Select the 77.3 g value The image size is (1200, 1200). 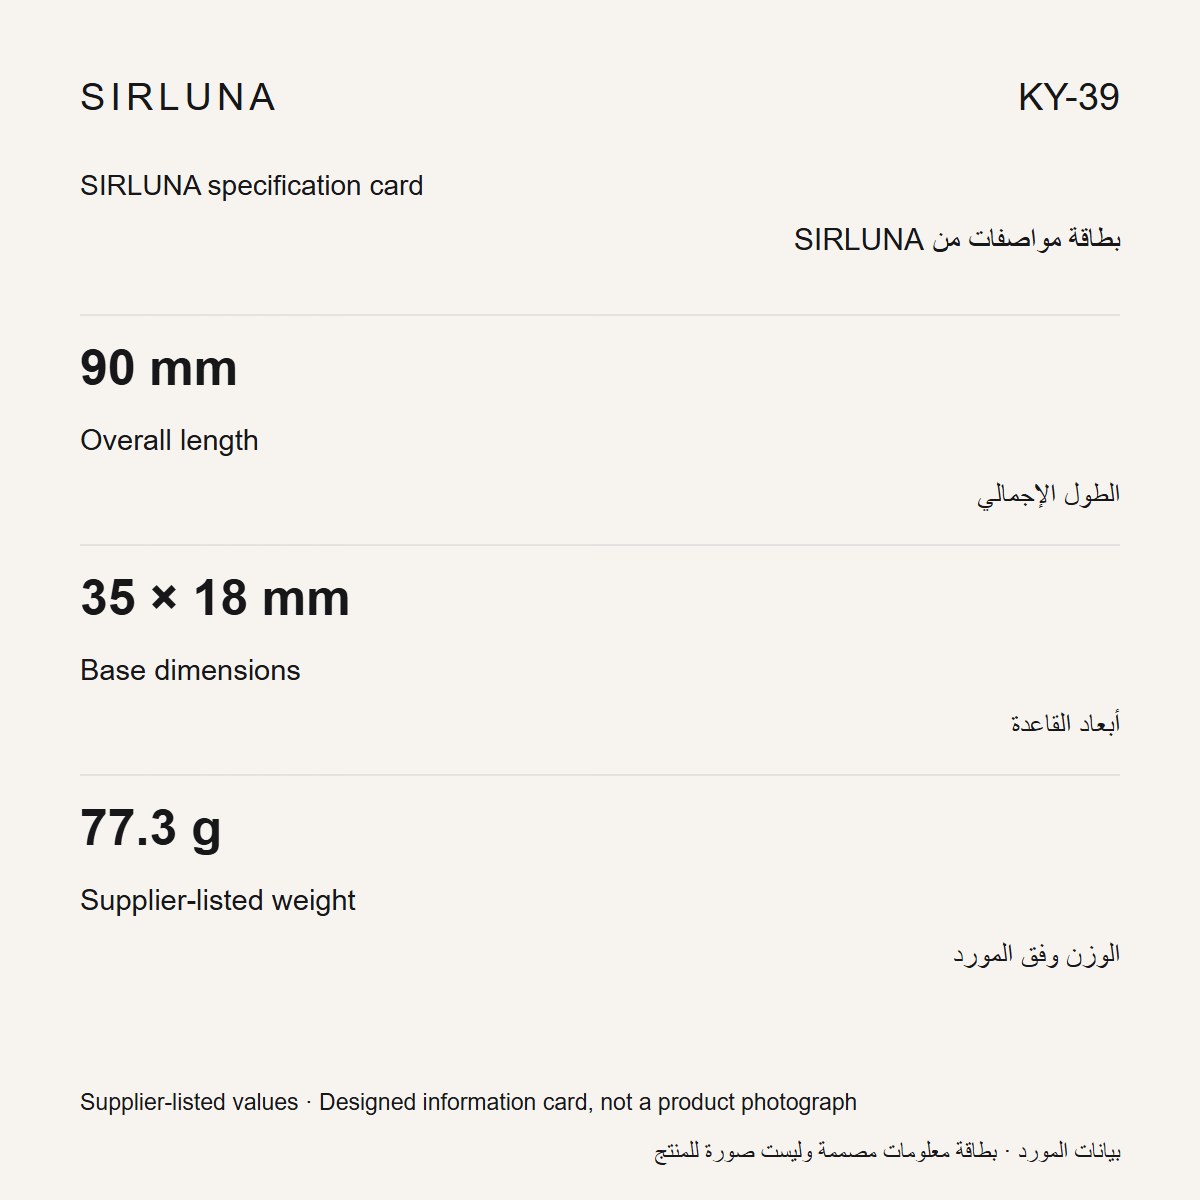click(x=151, y=829)
